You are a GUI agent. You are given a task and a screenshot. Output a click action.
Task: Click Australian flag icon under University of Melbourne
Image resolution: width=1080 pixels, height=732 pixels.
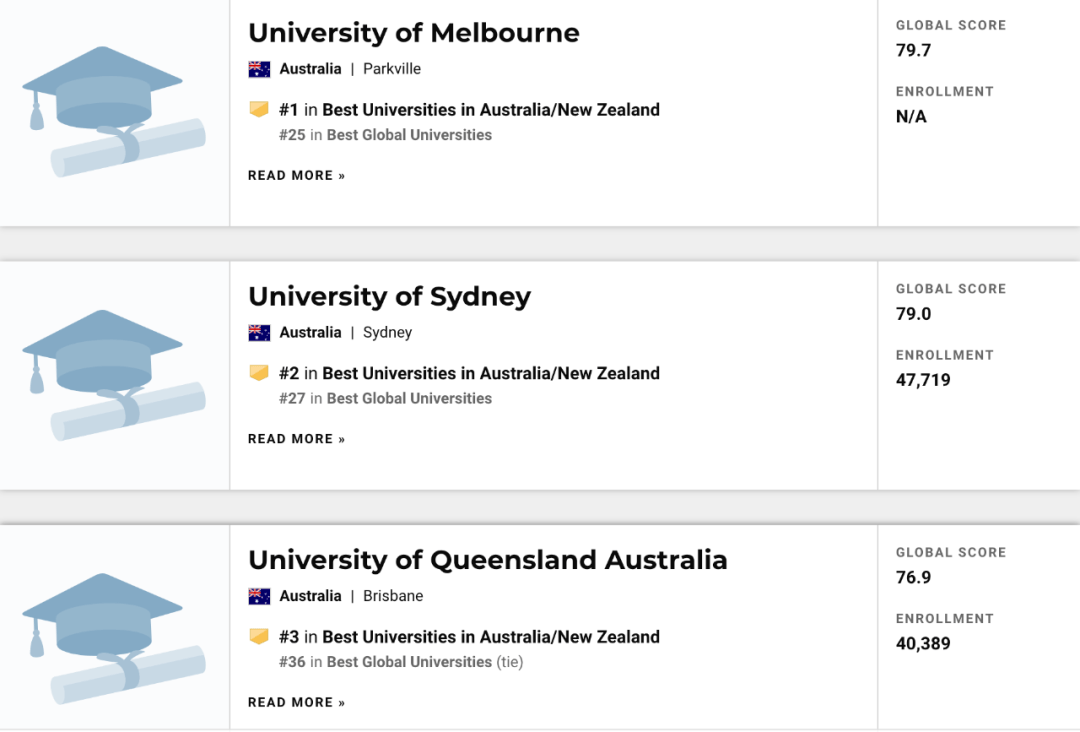259,69
